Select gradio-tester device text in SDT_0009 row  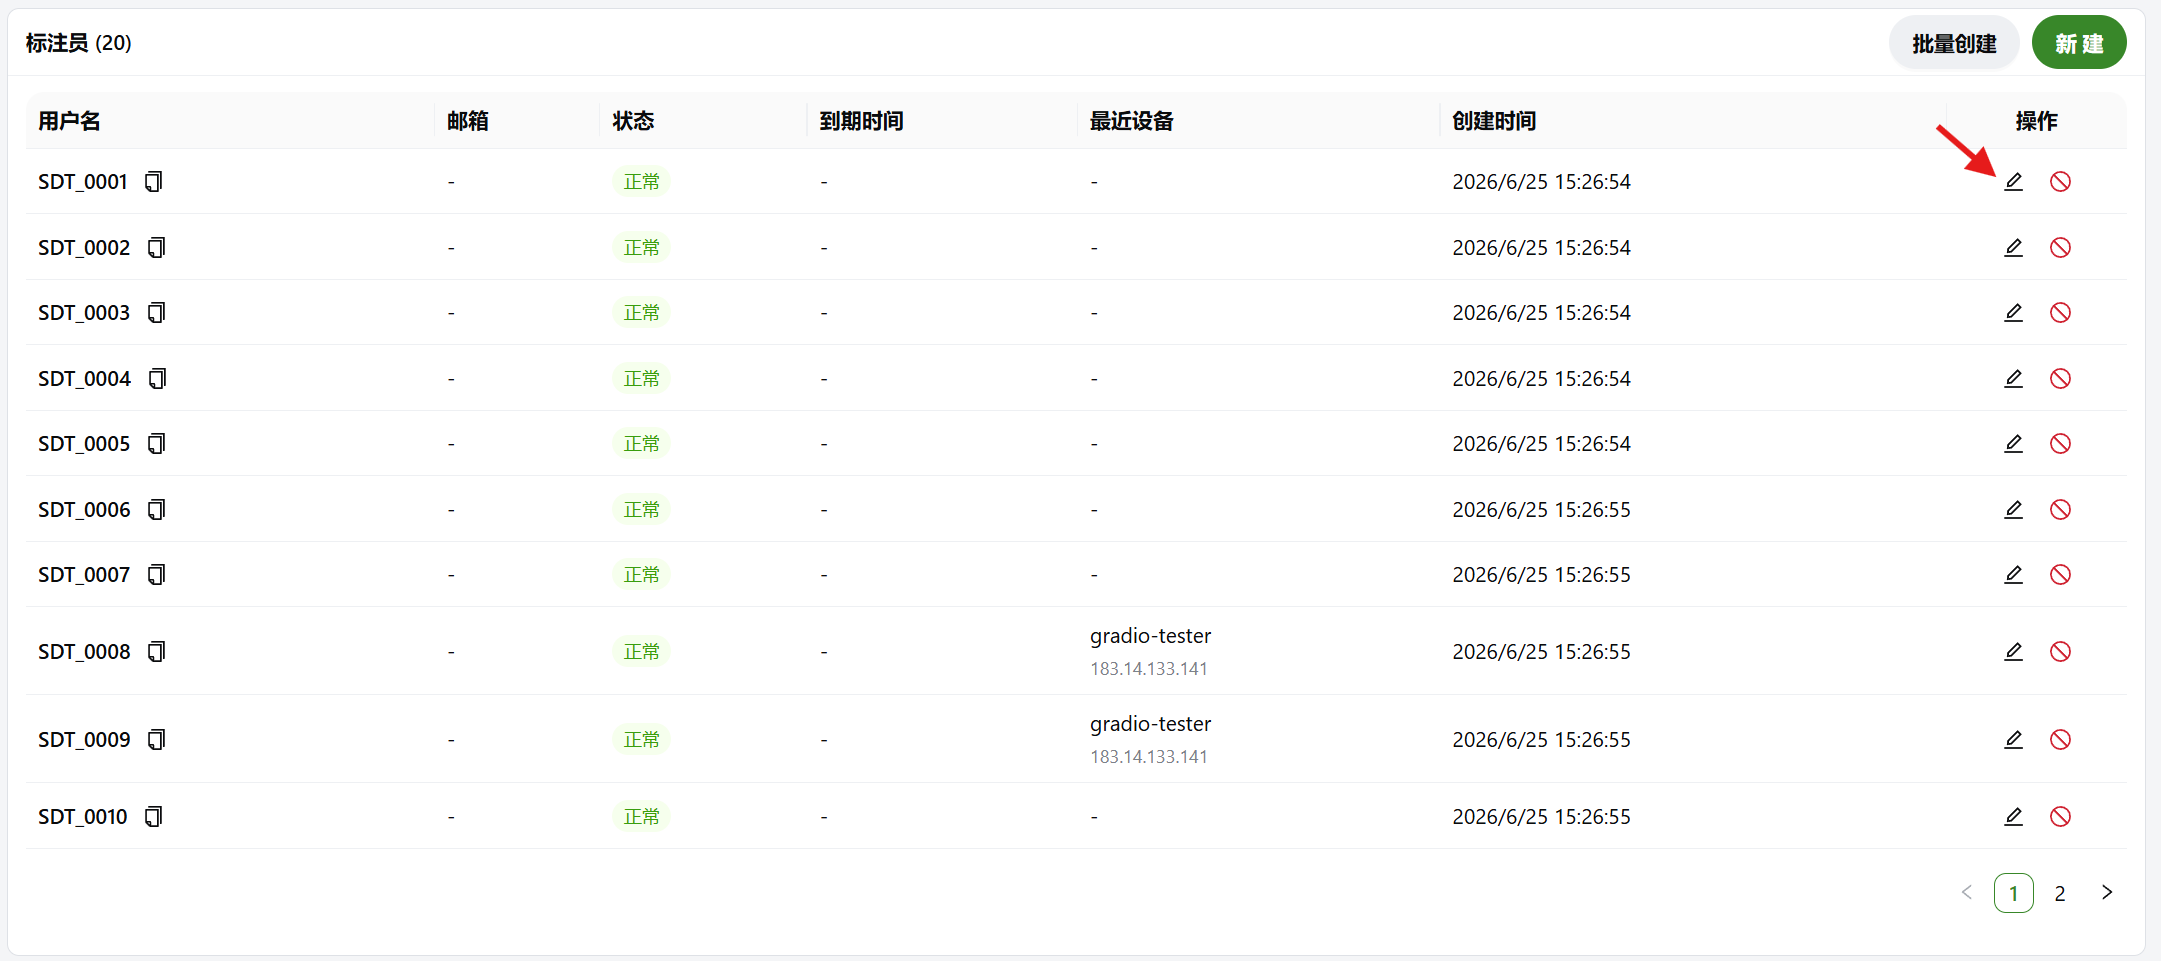point(1150,723)
